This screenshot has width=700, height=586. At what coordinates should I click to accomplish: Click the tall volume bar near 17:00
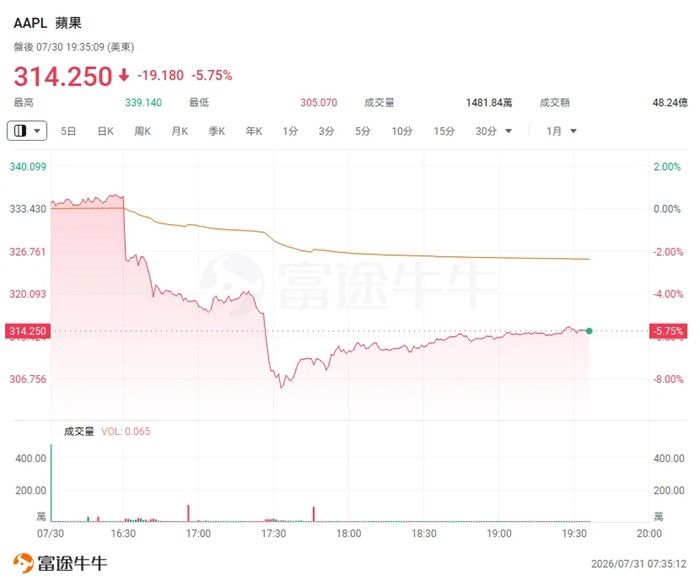pos(188,513)
